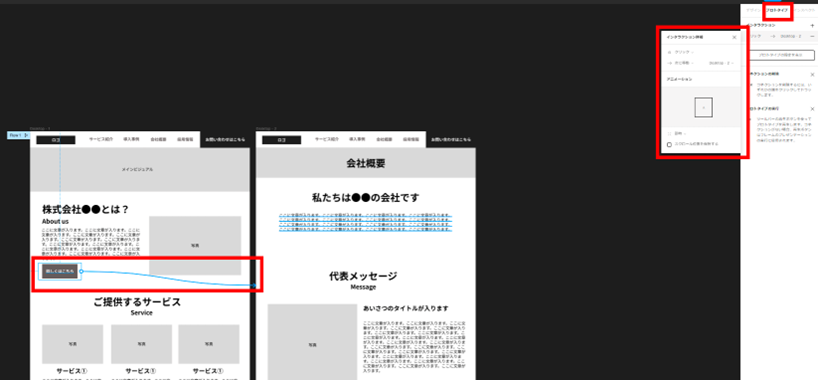Select 会社概要 in the Desktop - 2 nav
The height and width of the screenshot is (380, 818).
384,139
